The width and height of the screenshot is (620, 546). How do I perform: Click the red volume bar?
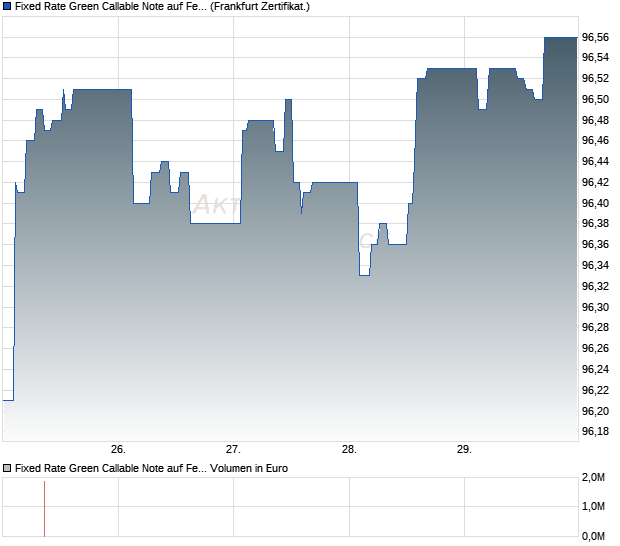coord(44,509)
